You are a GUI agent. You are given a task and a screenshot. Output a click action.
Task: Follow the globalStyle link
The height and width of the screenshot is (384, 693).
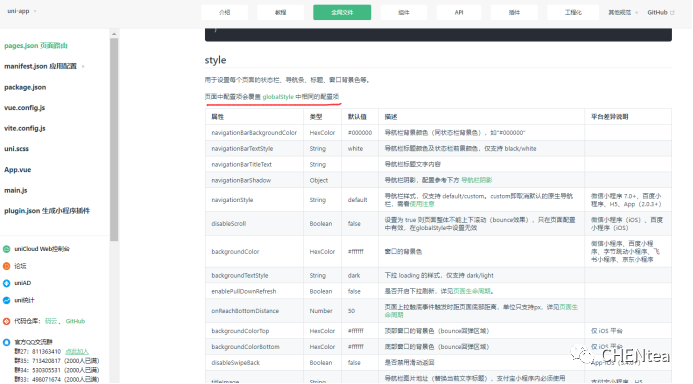coord(278,97)
